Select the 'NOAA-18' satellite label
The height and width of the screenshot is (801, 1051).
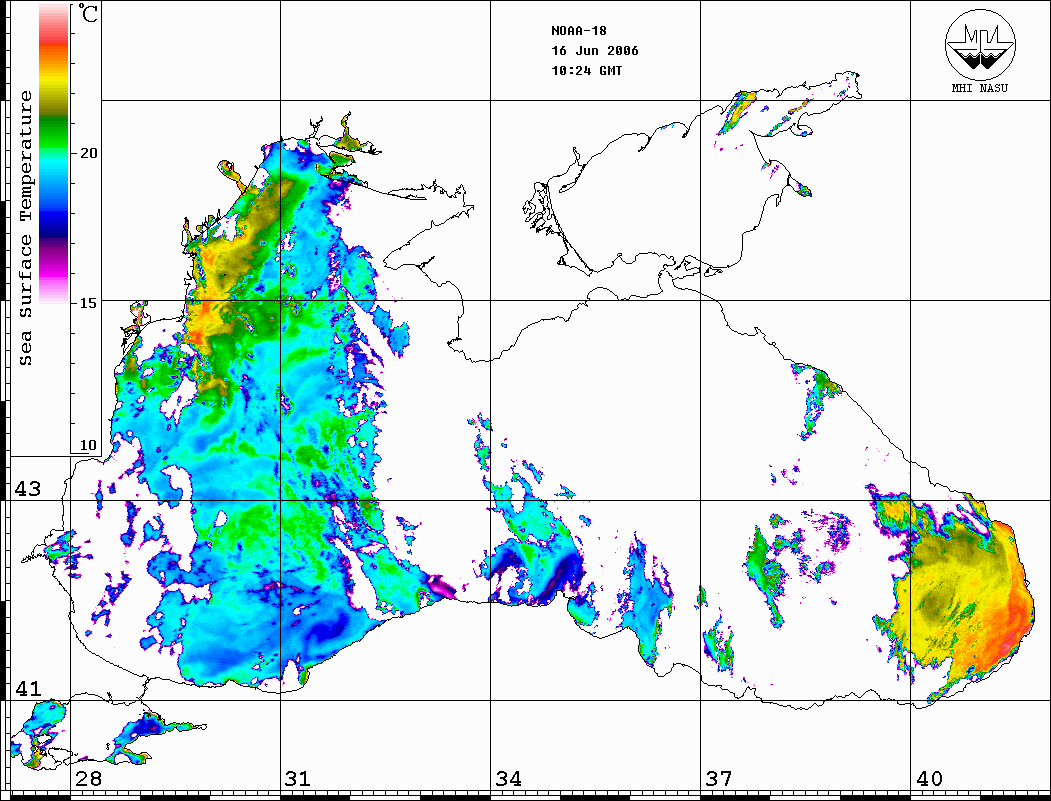click(x=579, y=31)
